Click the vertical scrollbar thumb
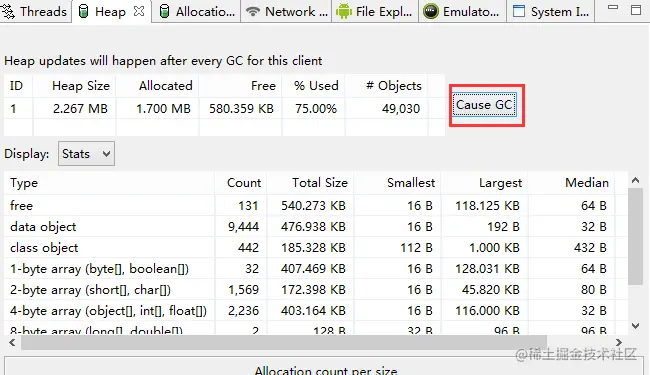The width and height of the screenshot is (650, 375). (x=635, y=236)
